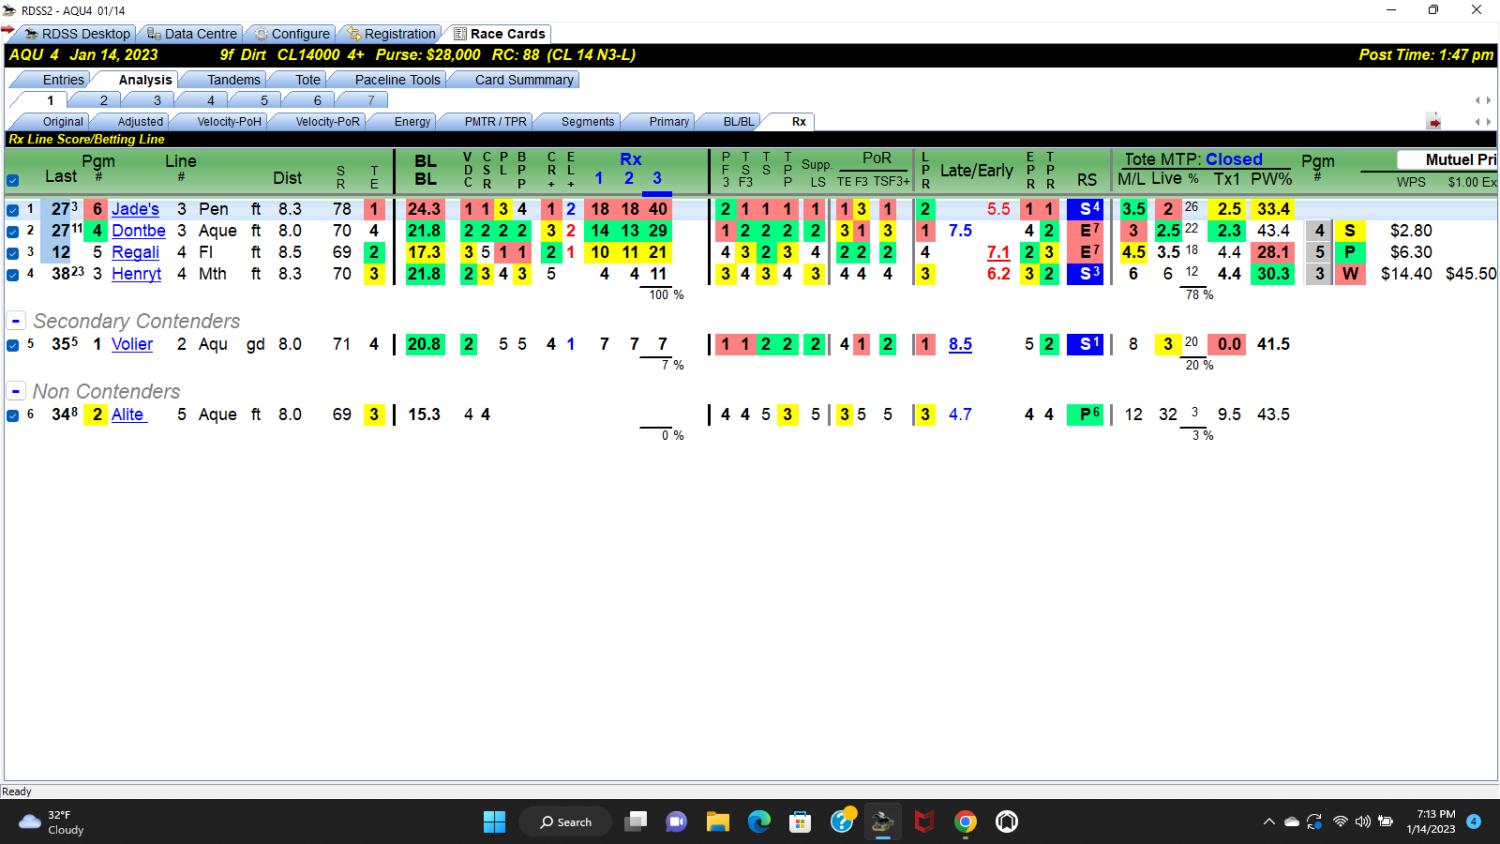Toggle the checkbox for horse Regali

click(x=13, y=253)
